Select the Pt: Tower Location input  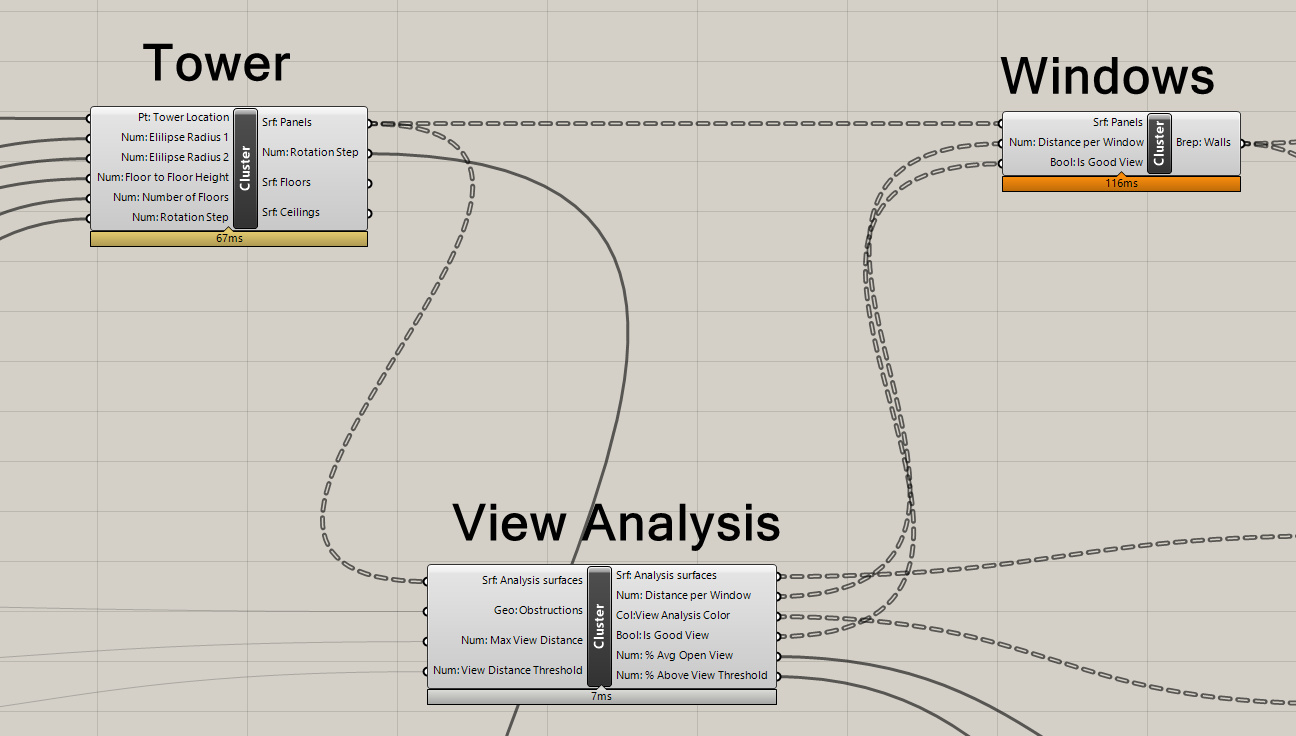pos(183,118)
